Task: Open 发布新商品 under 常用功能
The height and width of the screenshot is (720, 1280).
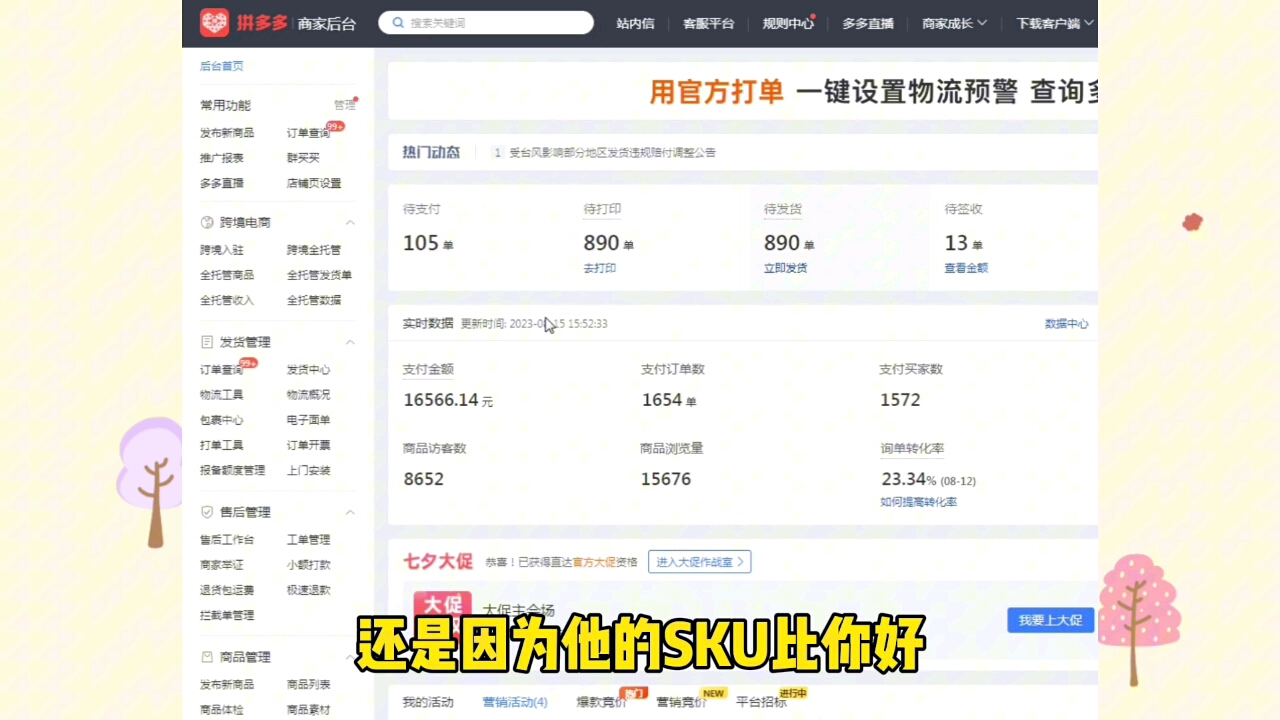Action: [227, 133]
